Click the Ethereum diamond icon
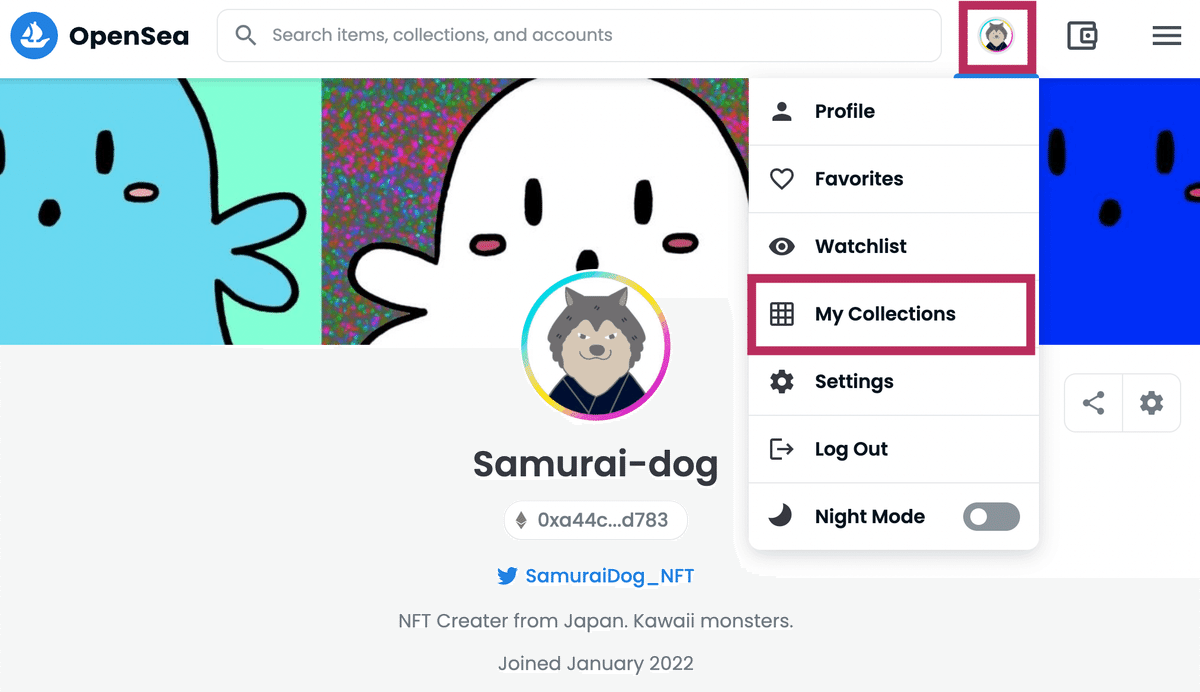 tap(521, 520)
